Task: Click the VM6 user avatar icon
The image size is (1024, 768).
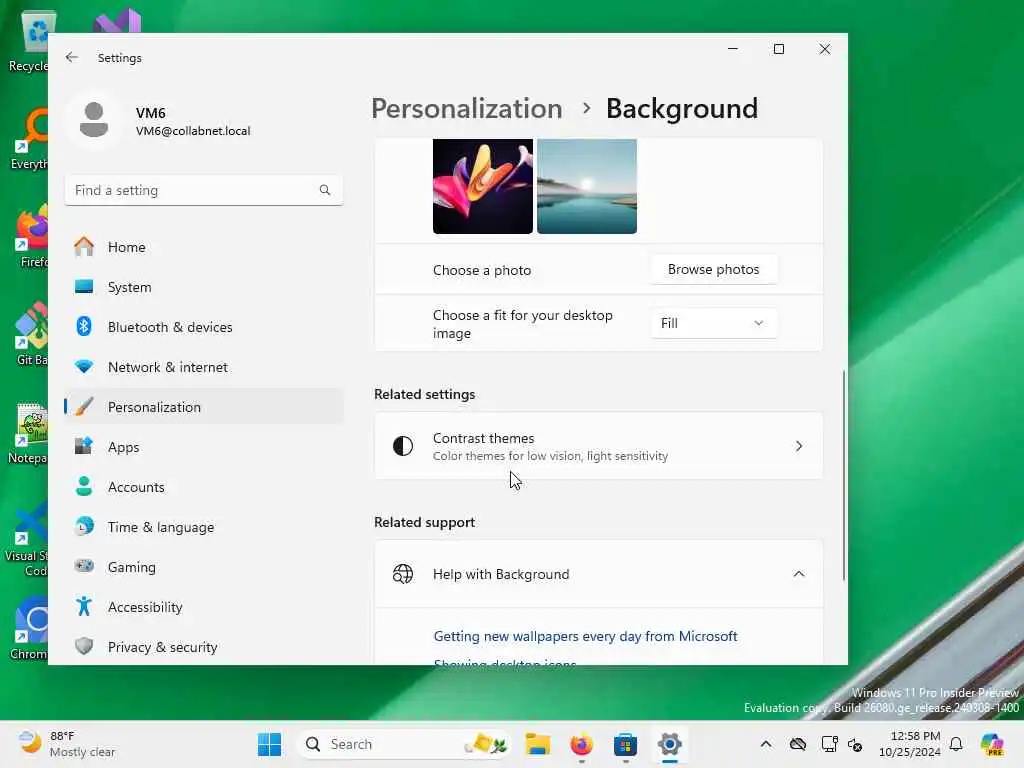Action: point(94,120)
